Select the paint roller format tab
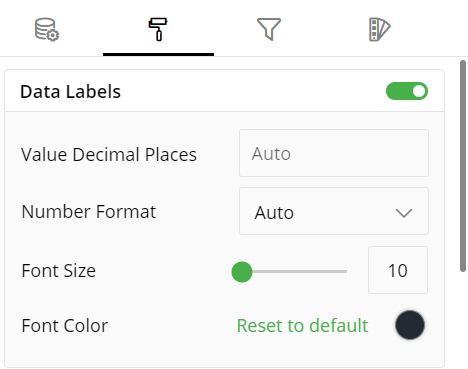468x369 pixels. (x=158, y=29)
